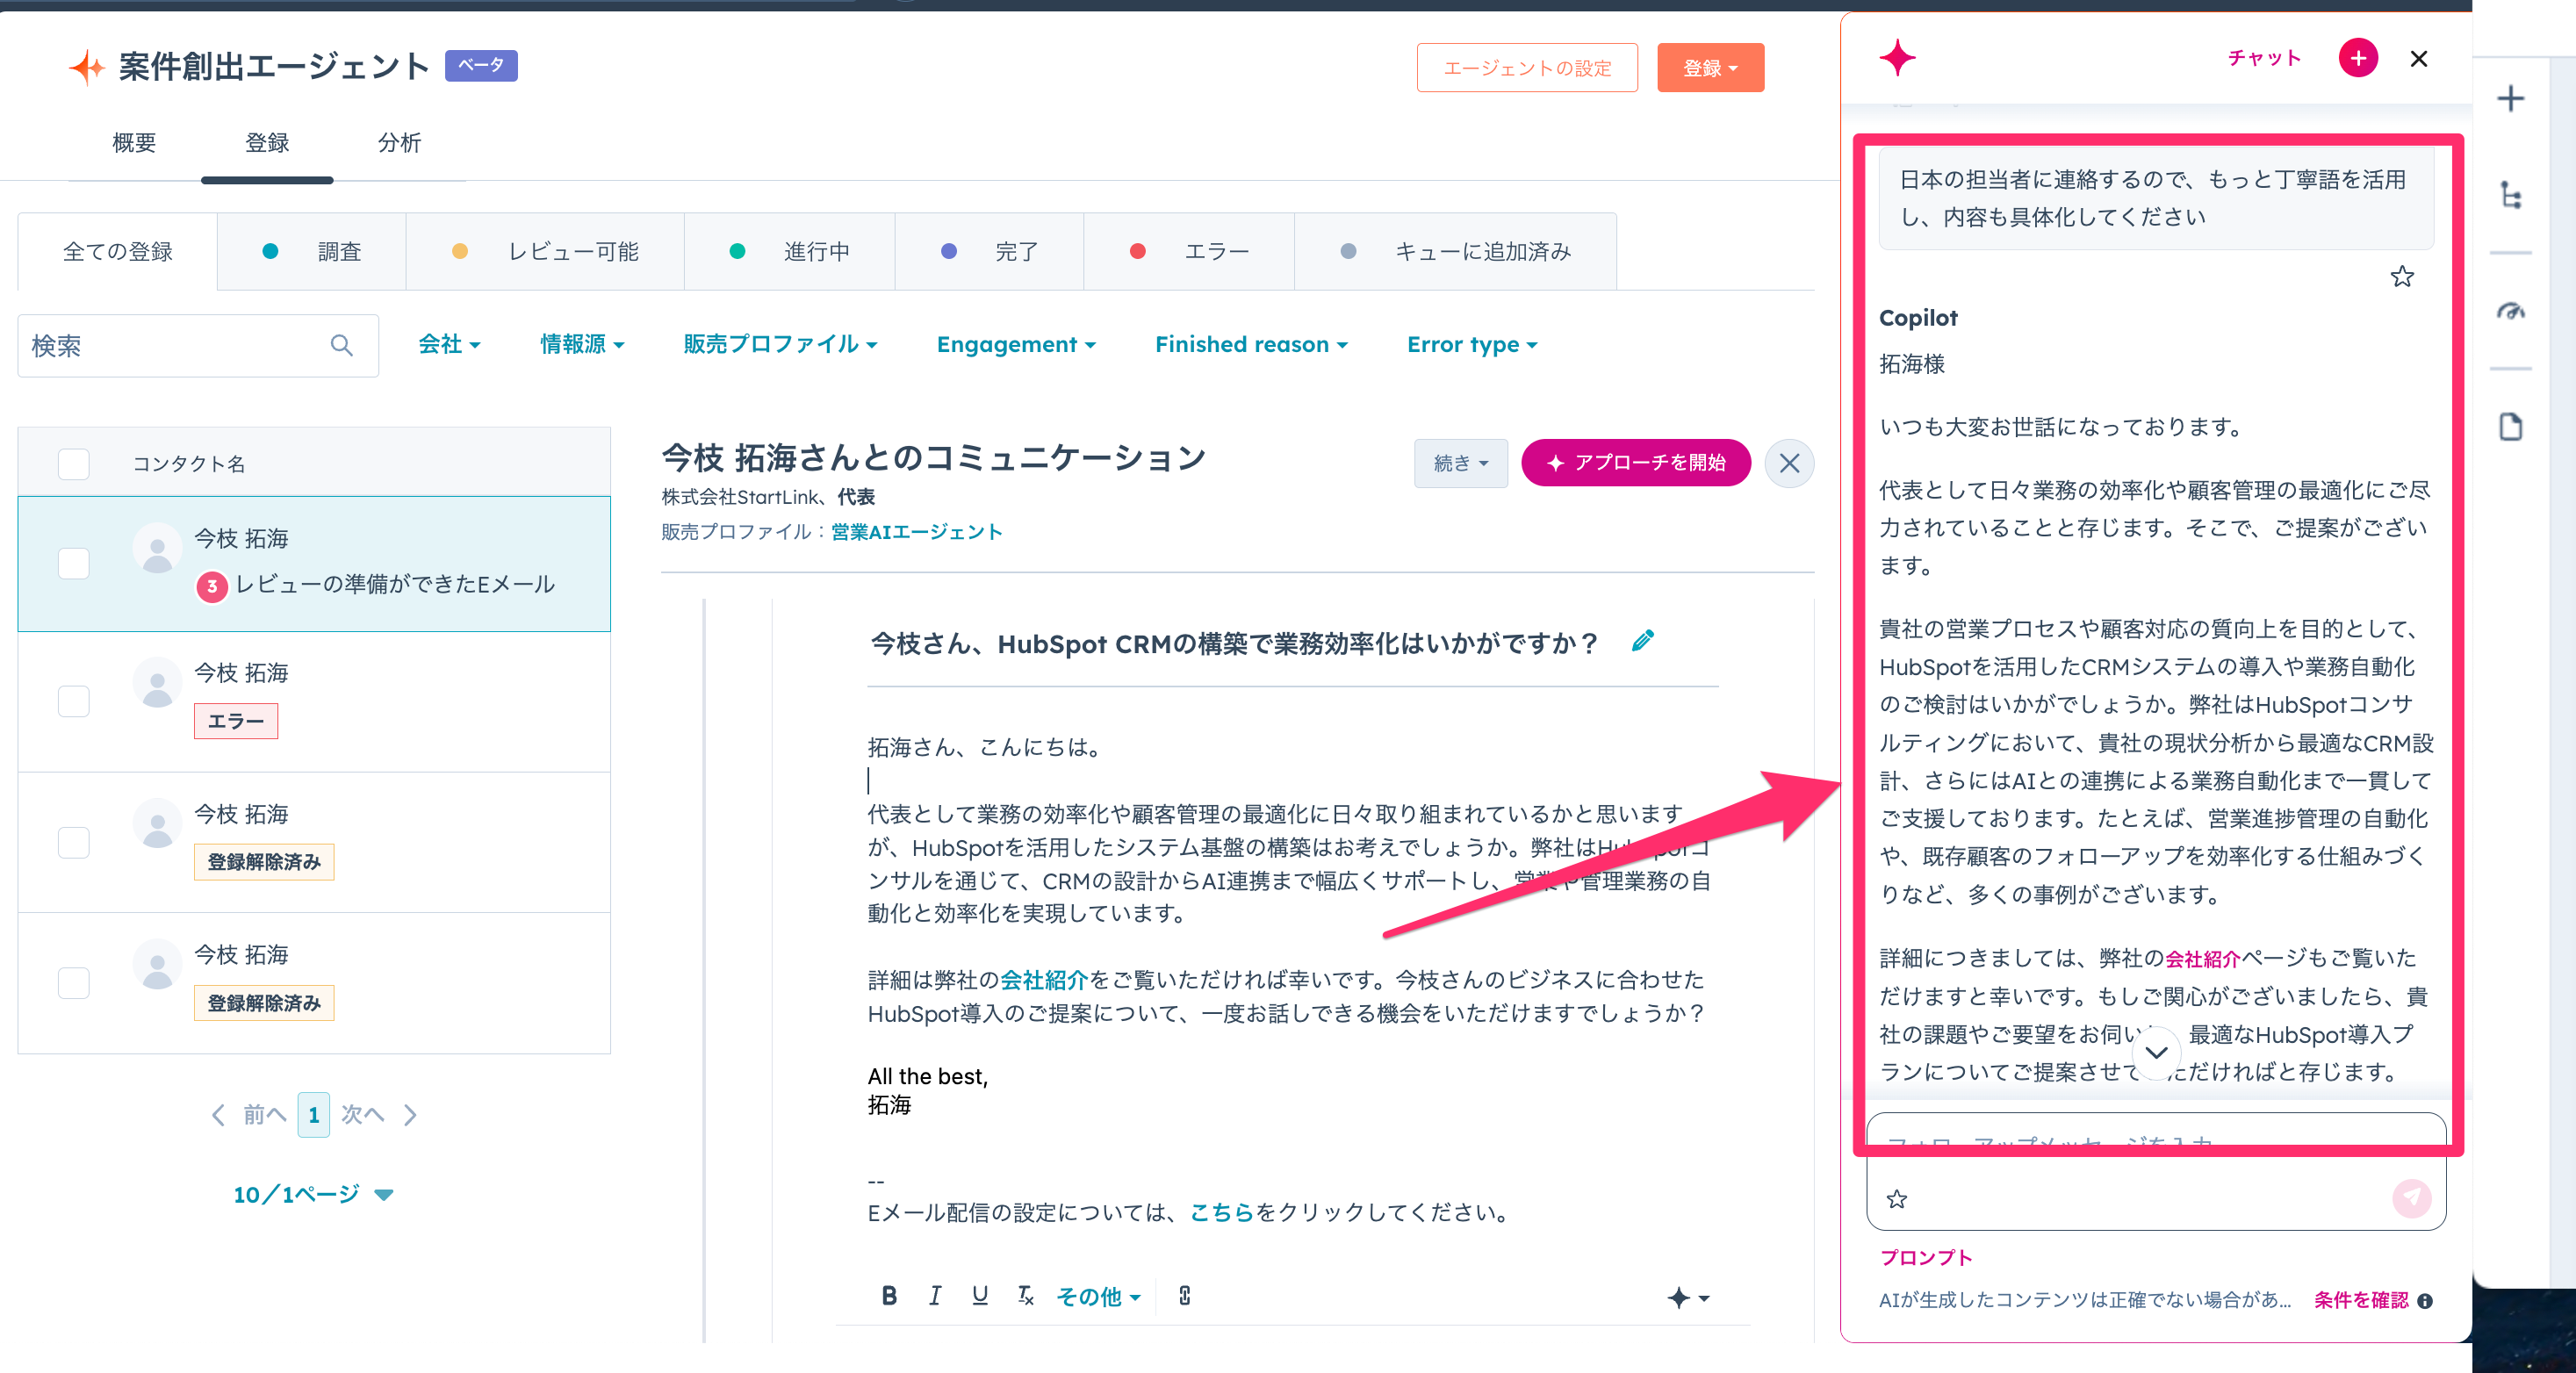Check the first 今枝 拓海 contact row
Viewport: 2576px width, 1373px height.
(74, 563)
